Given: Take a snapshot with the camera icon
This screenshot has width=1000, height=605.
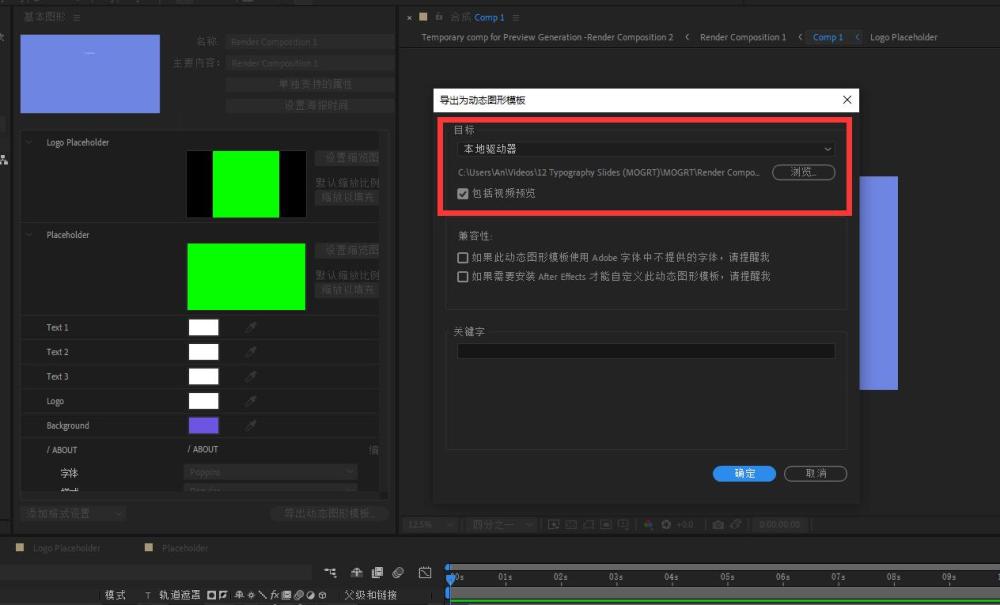Looking at the screenshot, I should pyautogui.click(x=718, y=525).
